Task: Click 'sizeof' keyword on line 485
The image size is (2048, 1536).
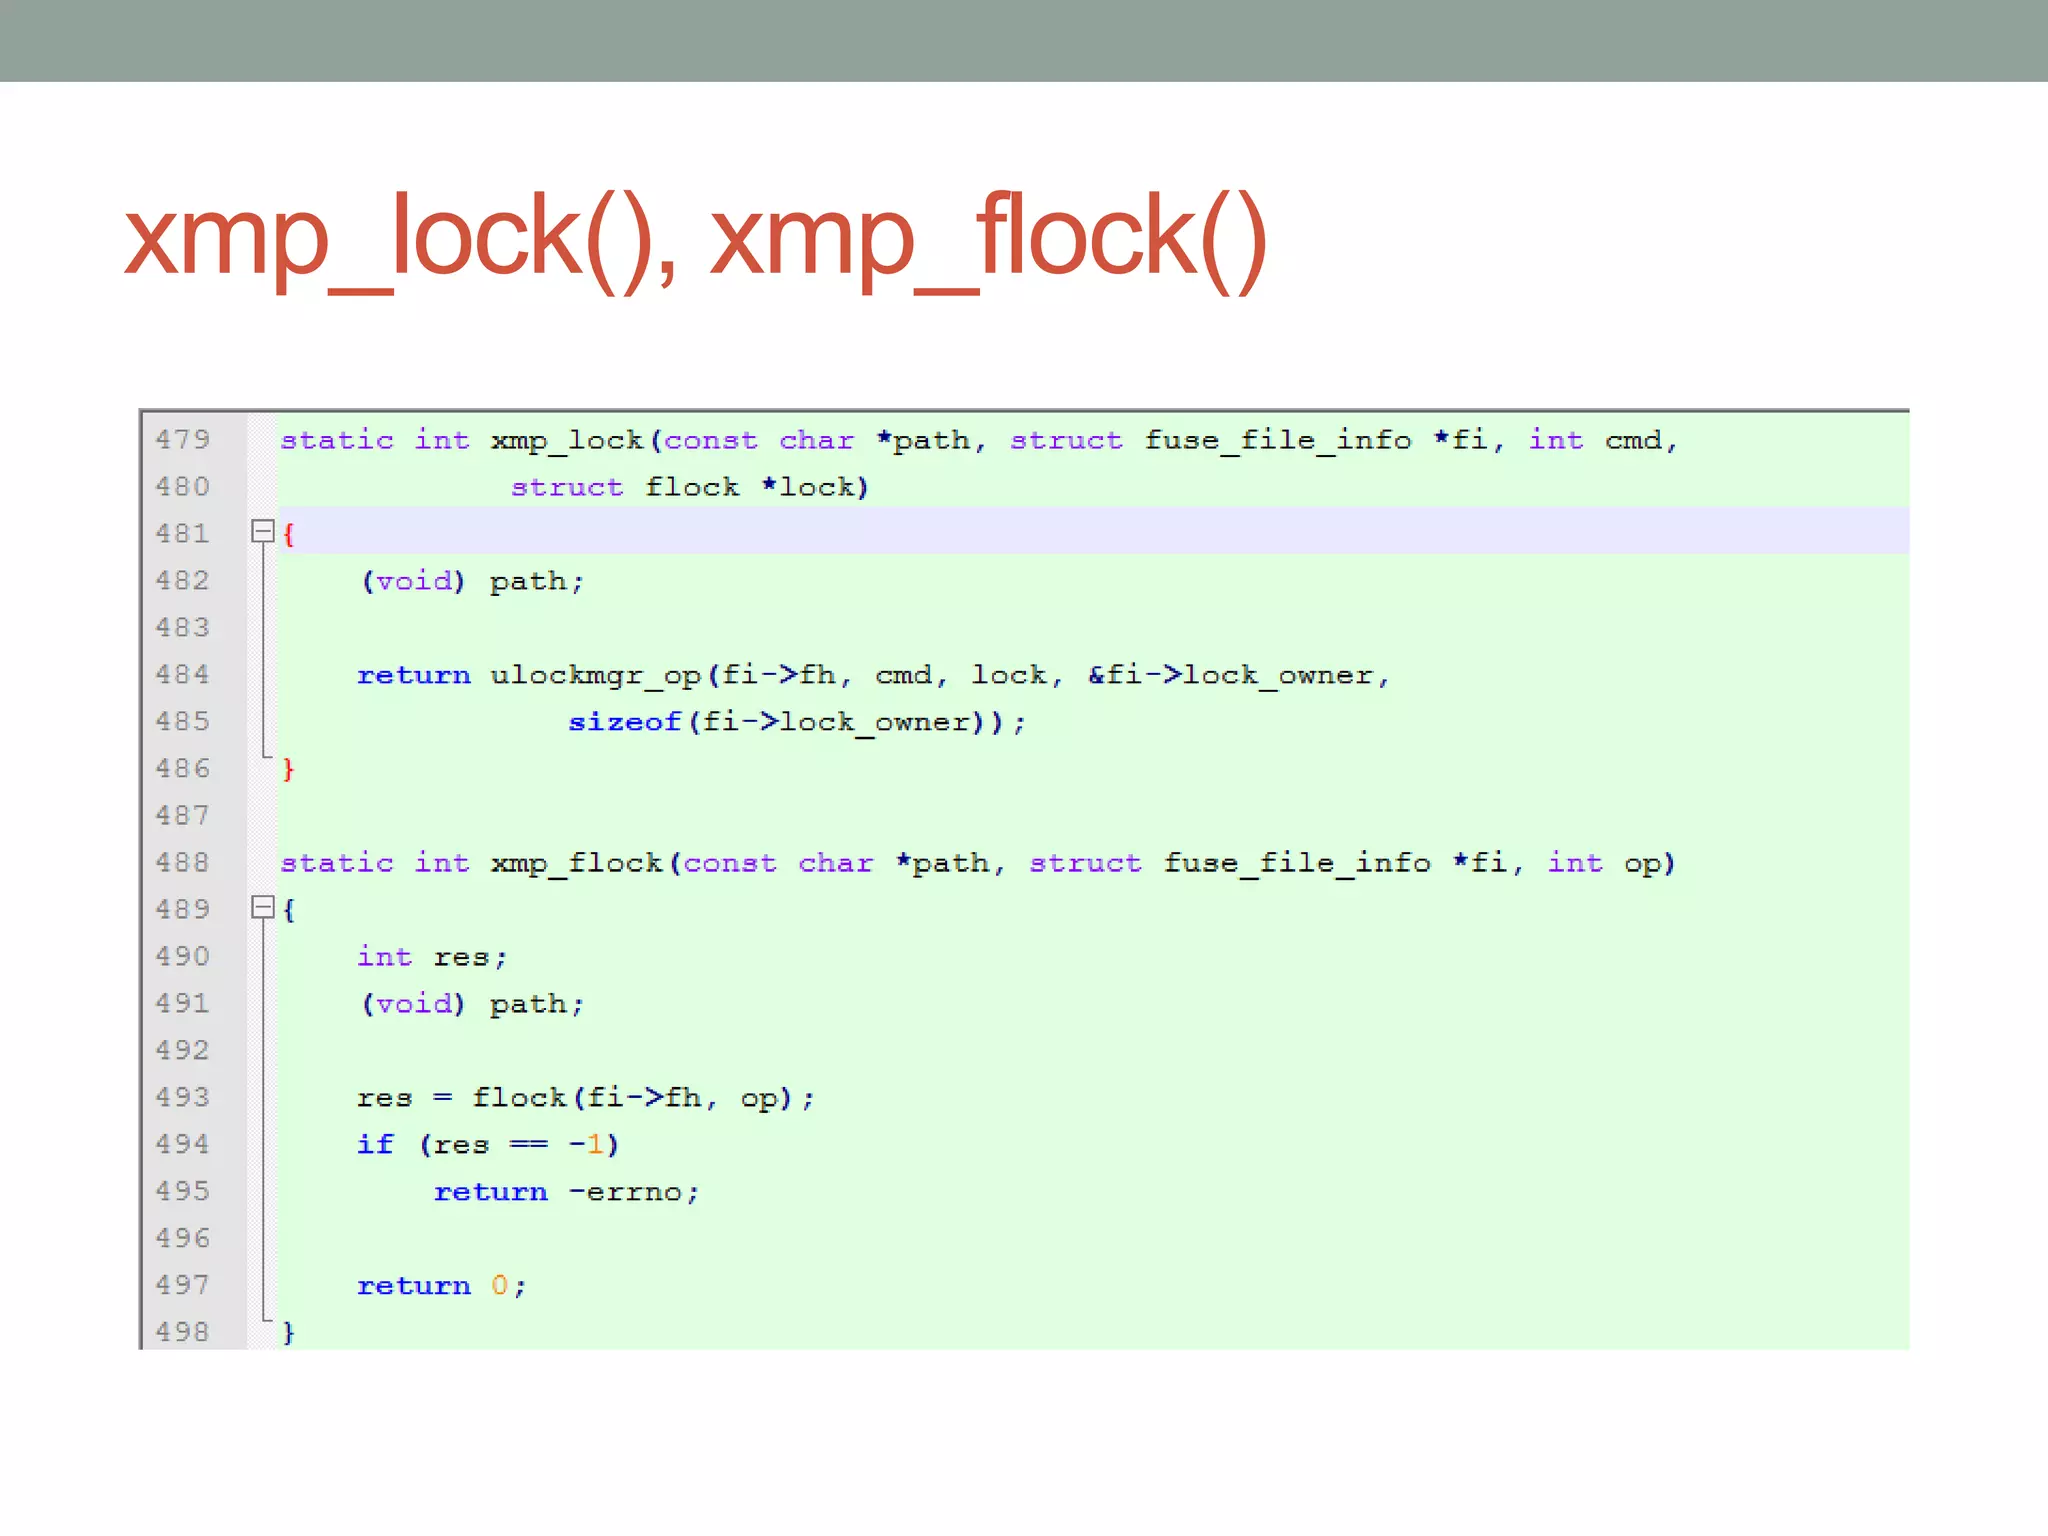Action: (x=625, y=722)
